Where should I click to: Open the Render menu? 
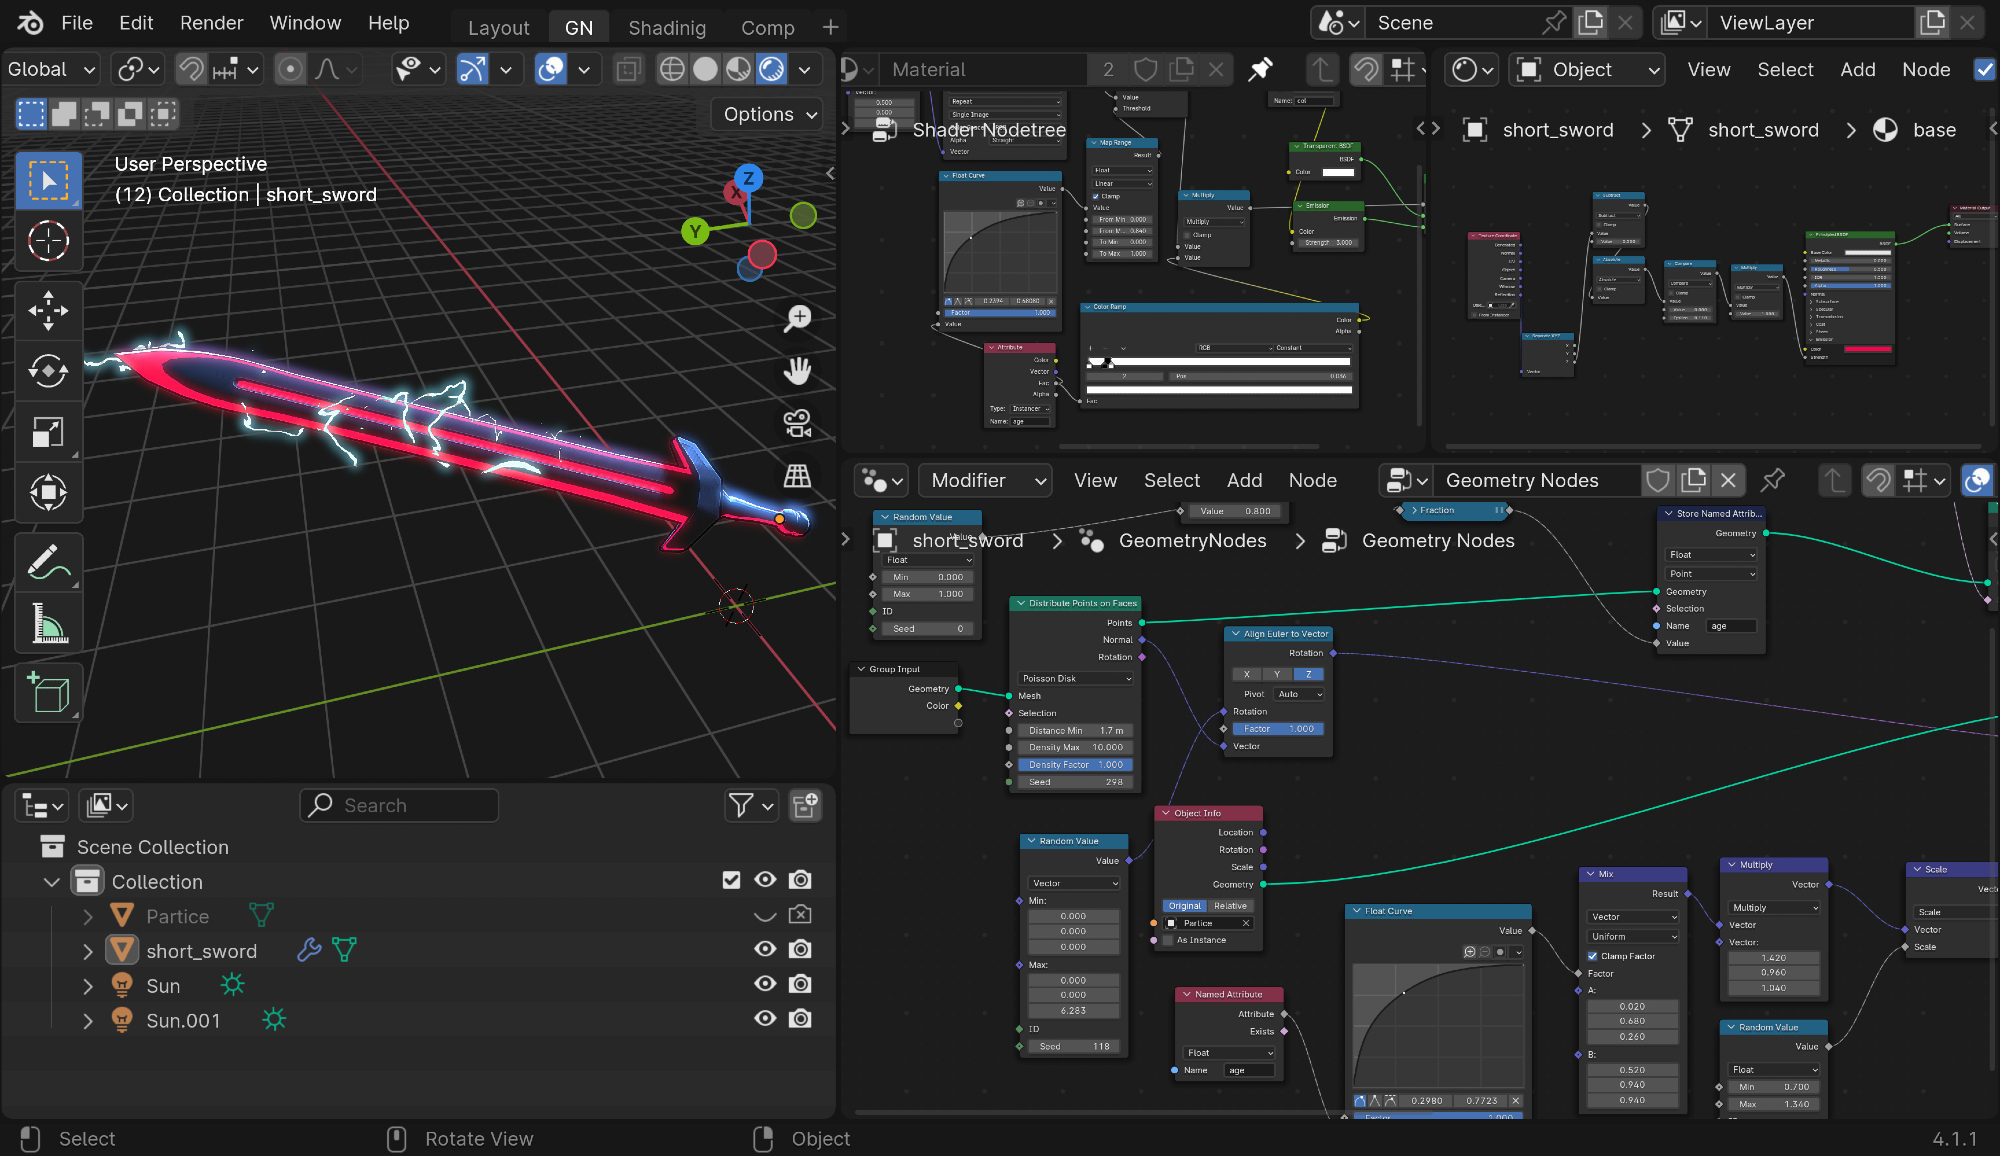pos(211,23)
